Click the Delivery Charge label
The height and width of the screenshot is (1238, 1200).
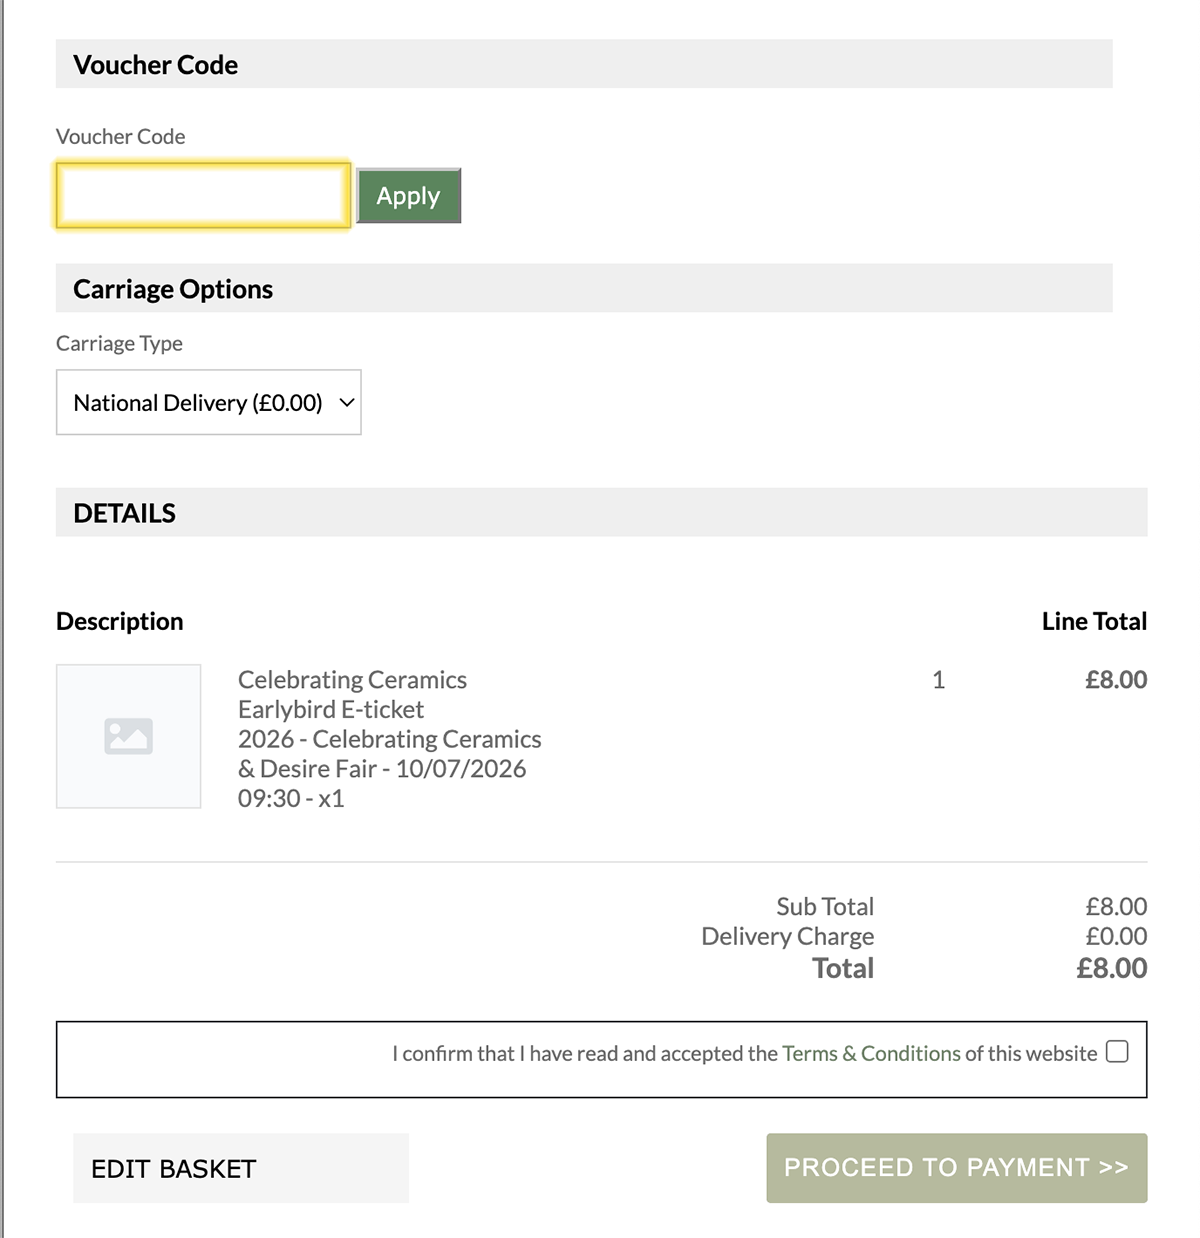tap(788, 936)
